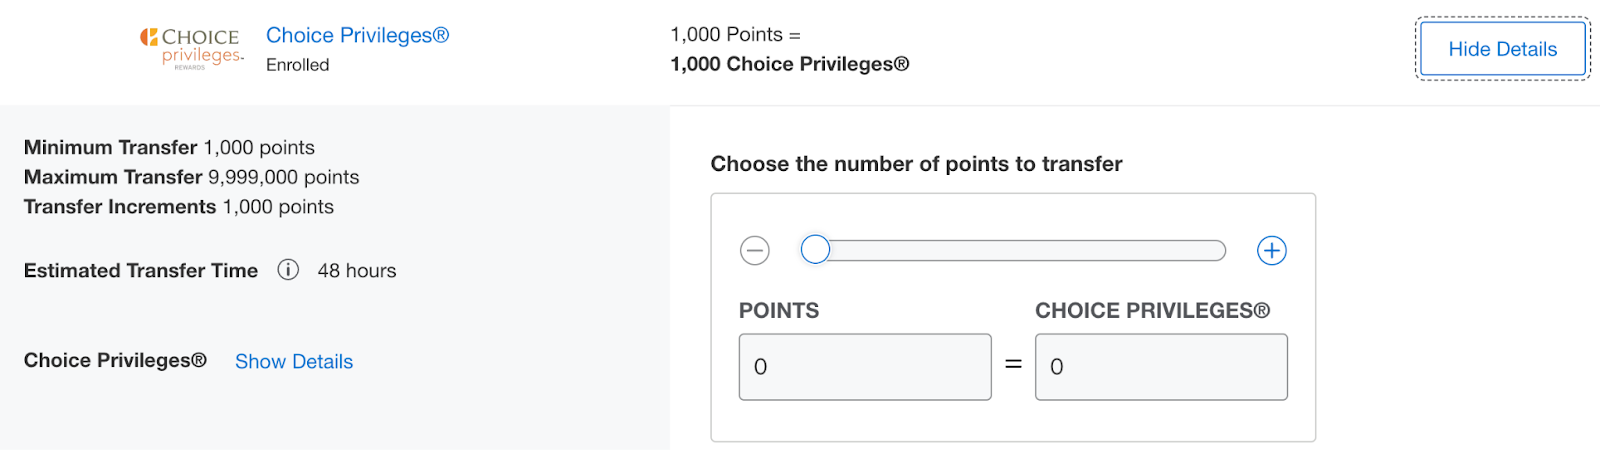Click the Maximum Transfer 9,999,000 points line
This screenshot has height=450, width=1600.
pos(191,177)
